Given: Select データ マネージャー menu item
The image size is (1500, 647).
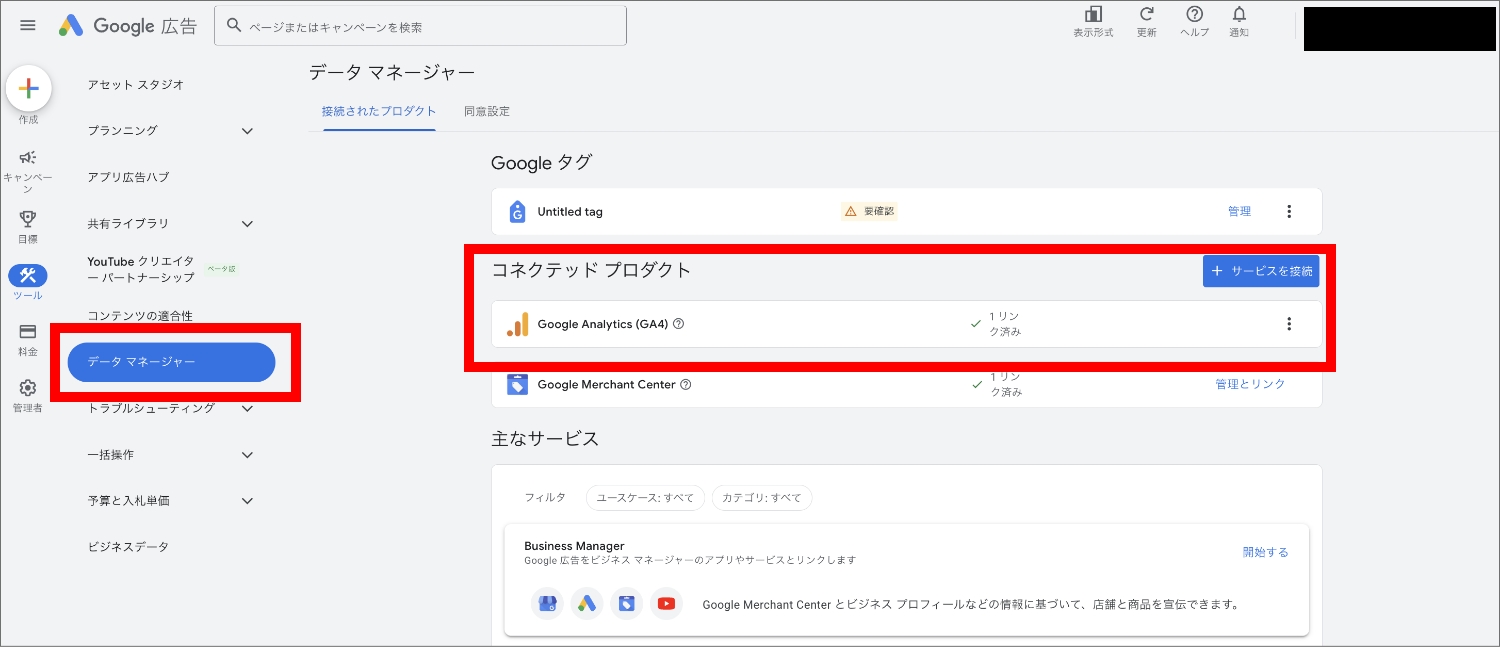Looking at the screenshot, I should click(x=171, y=362).
